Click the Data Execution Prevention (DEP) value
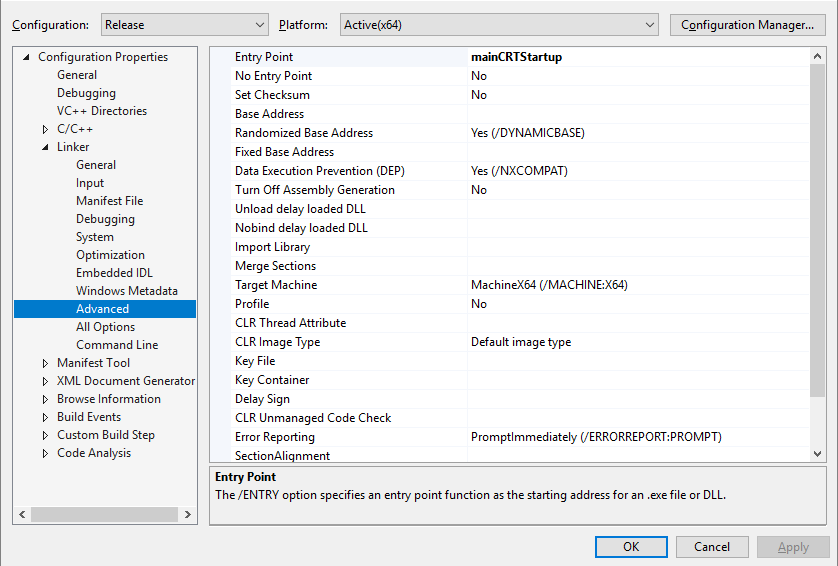This screenshot has width=838, height=566. [519, 171]
